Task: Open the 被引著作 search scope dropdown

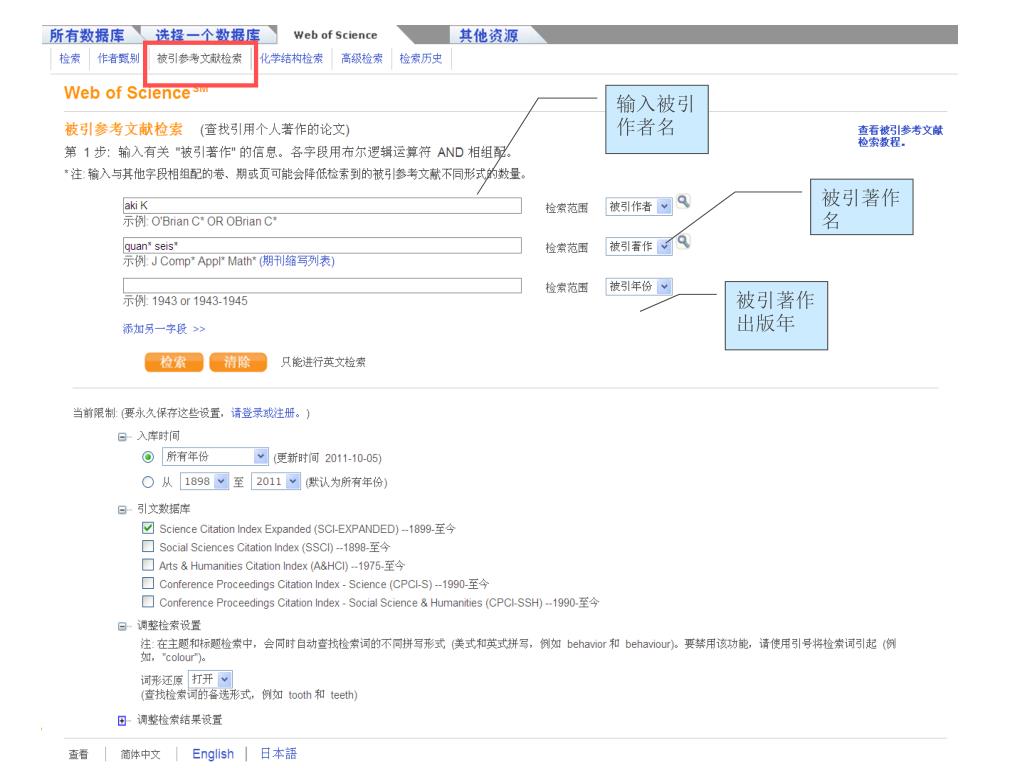Action: (x=639, y=246)
